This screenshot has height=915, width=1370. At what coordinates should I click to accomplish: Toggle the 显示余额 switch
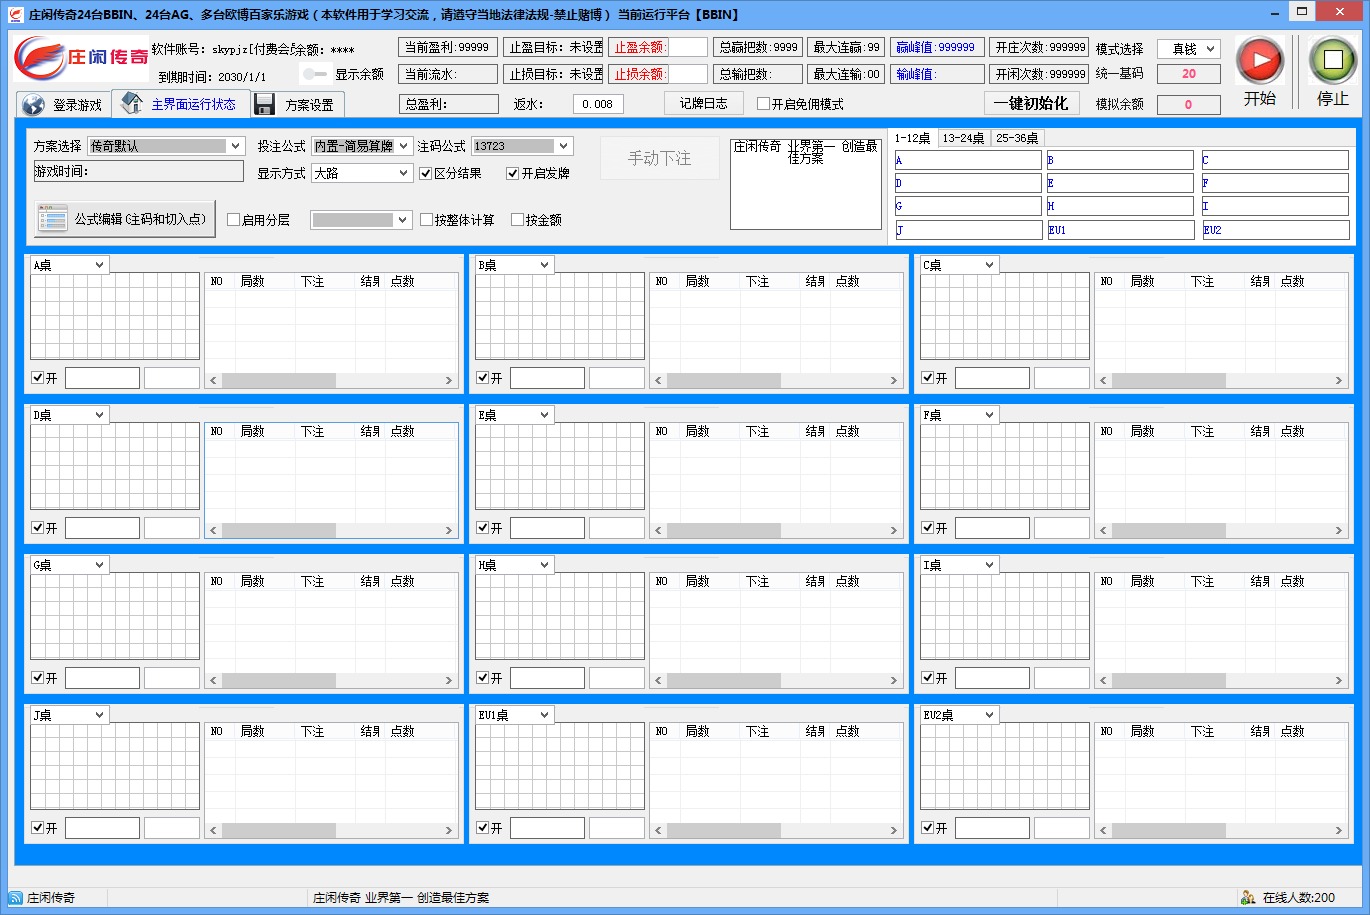coord(315,74)
